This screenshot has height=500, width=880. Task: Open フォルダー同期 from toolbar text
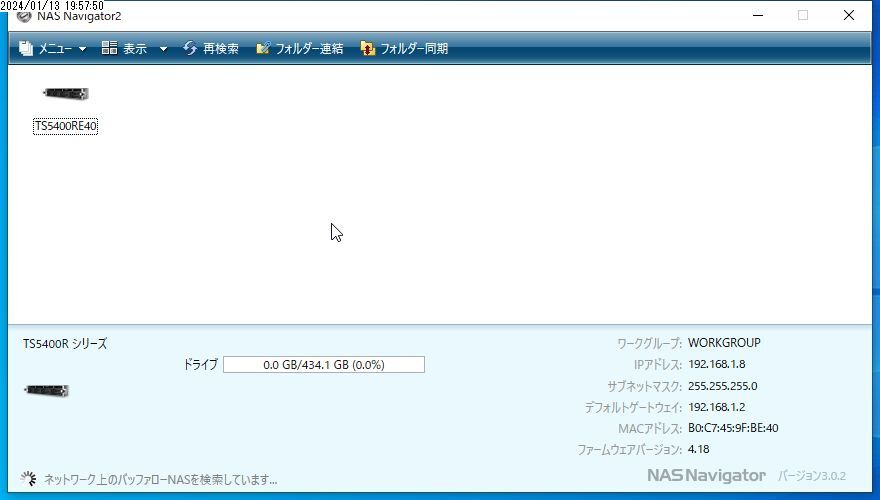(x=414, y=49)
